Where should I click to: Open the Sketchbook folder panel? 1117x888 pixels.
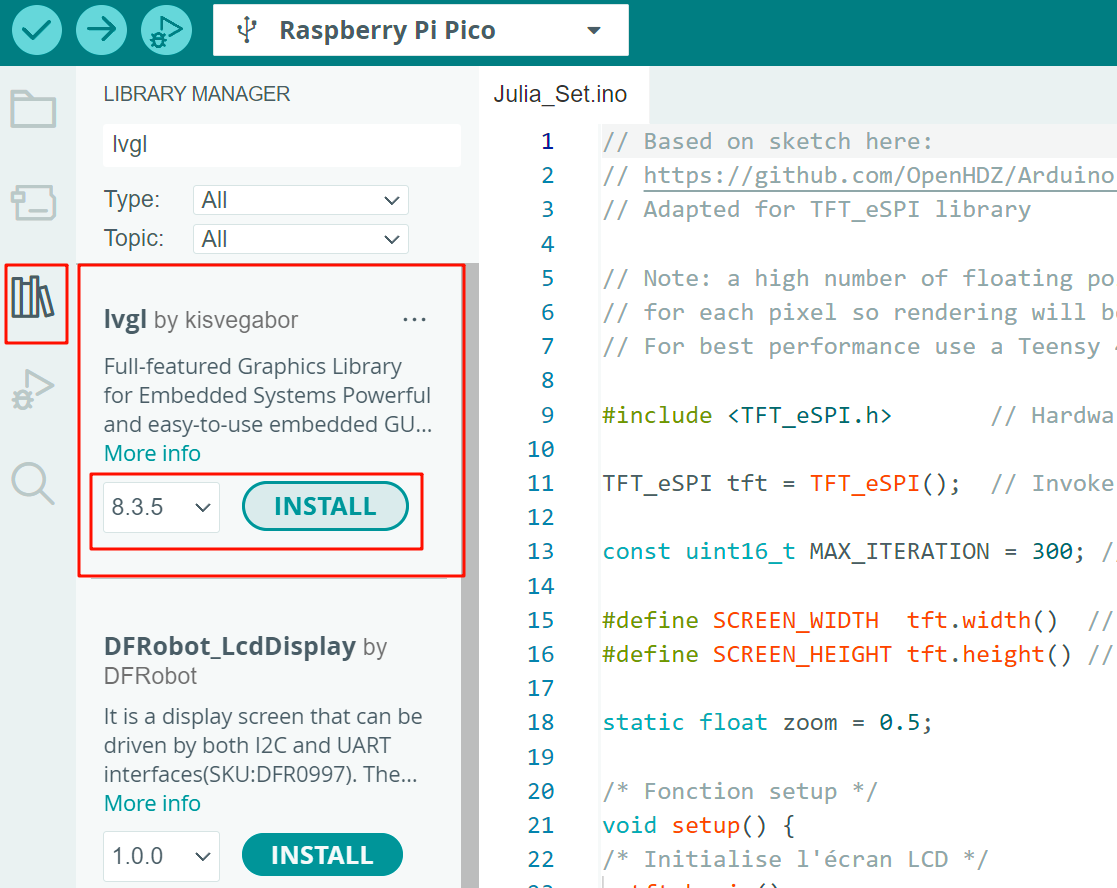point(33,109)
